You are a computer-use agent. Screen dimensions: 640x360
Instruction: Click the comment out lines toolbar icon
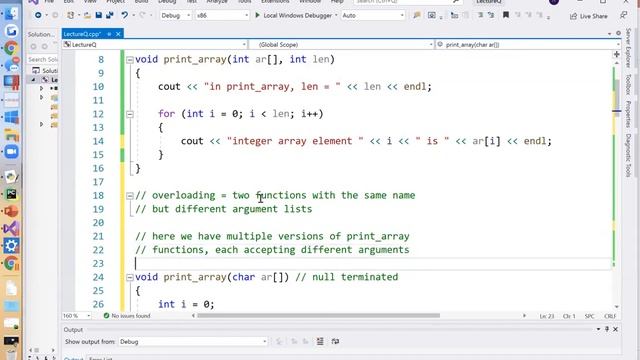coord(480,16)
